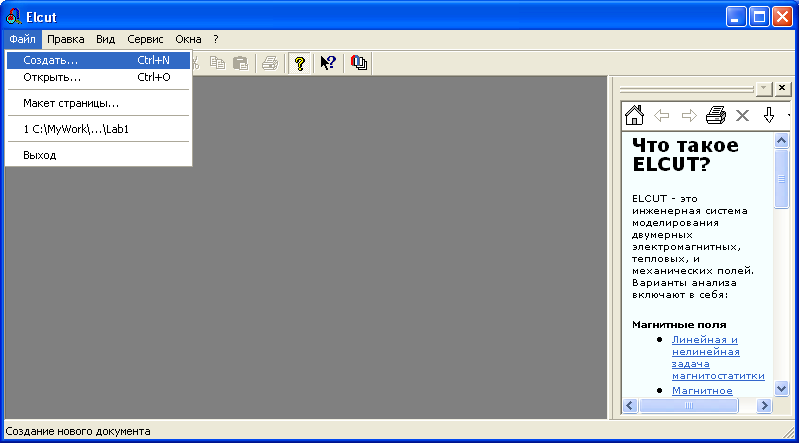The height and width of the screenshot is (443, 799).
Task: Close the help pane
Action: [782, 88]
